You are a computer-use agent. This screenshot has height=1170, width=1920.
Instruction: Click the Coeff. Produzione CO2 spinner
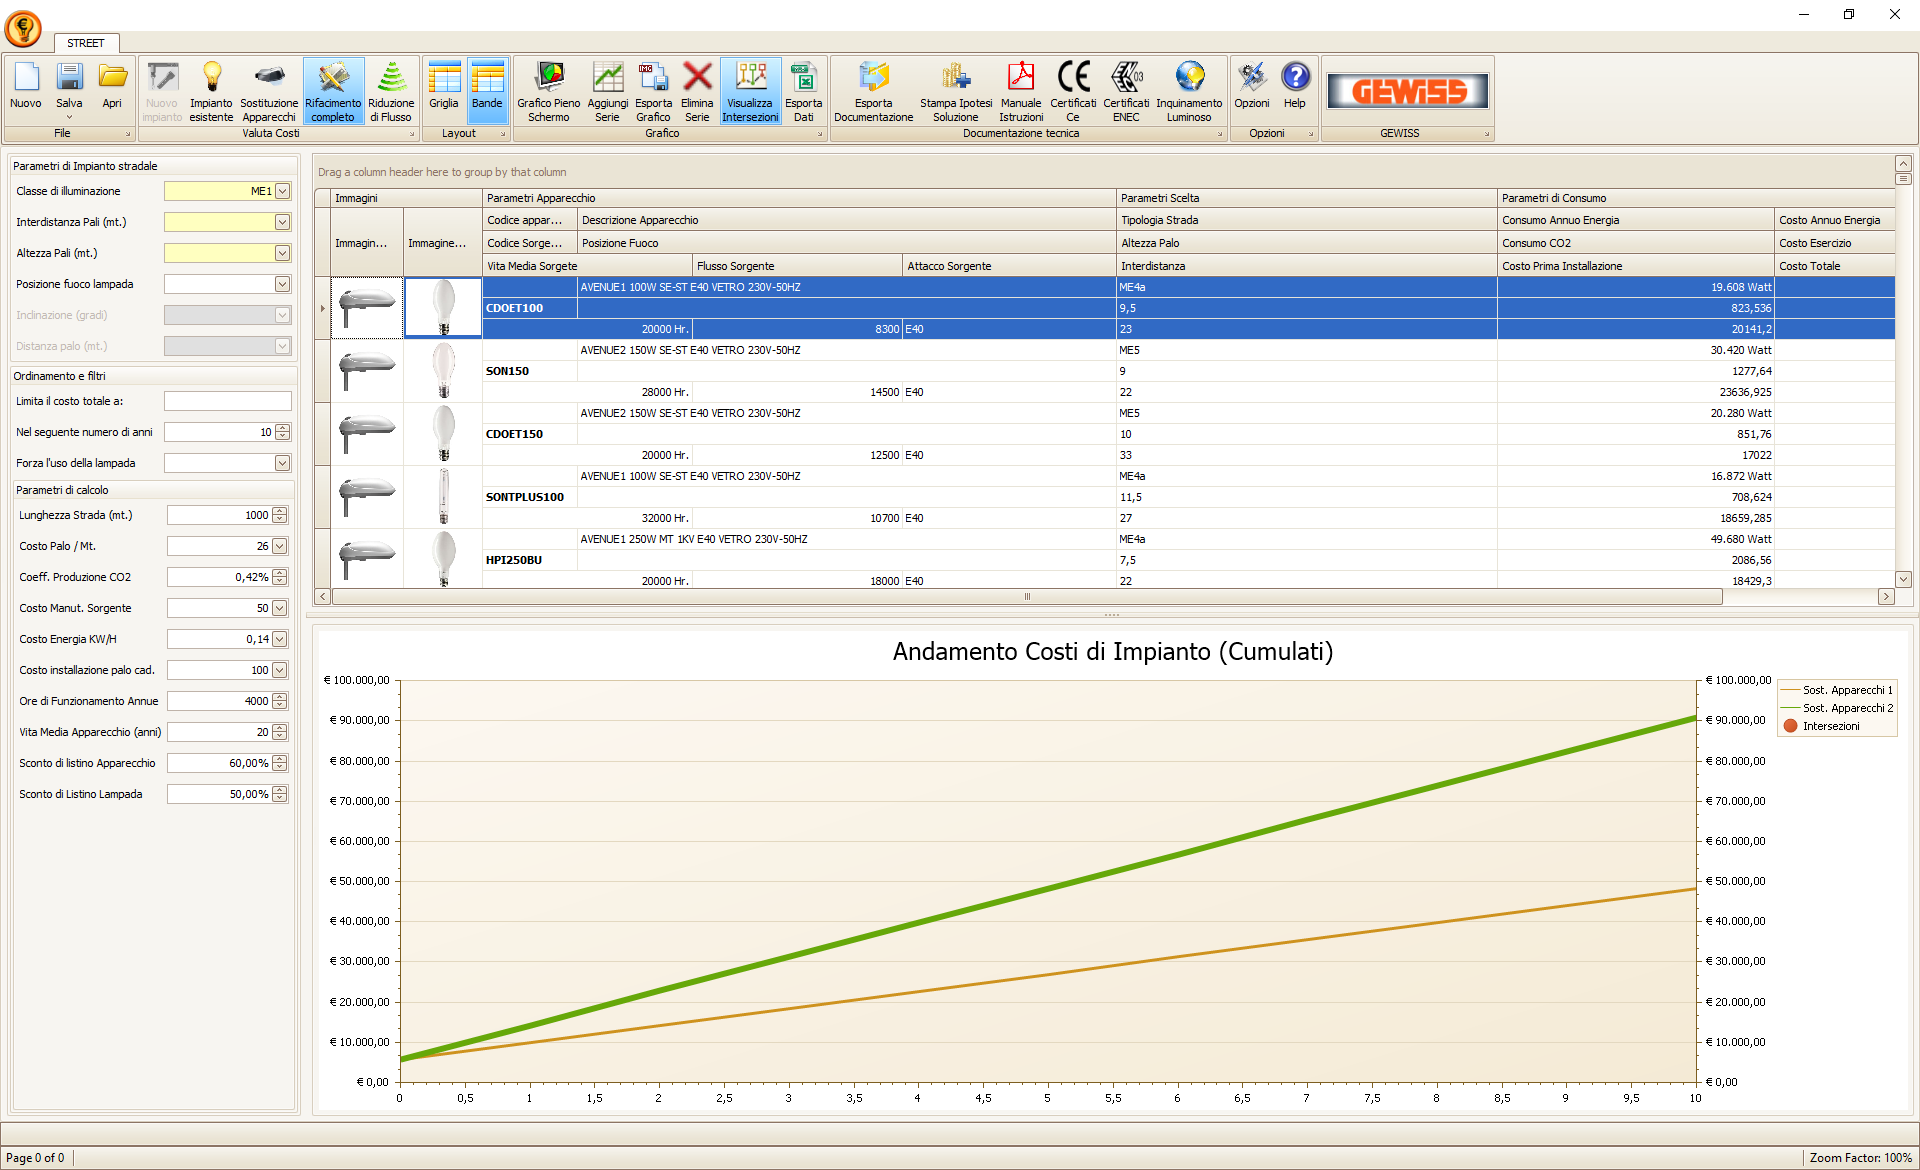pyautogui.click(x=280, y=577)
